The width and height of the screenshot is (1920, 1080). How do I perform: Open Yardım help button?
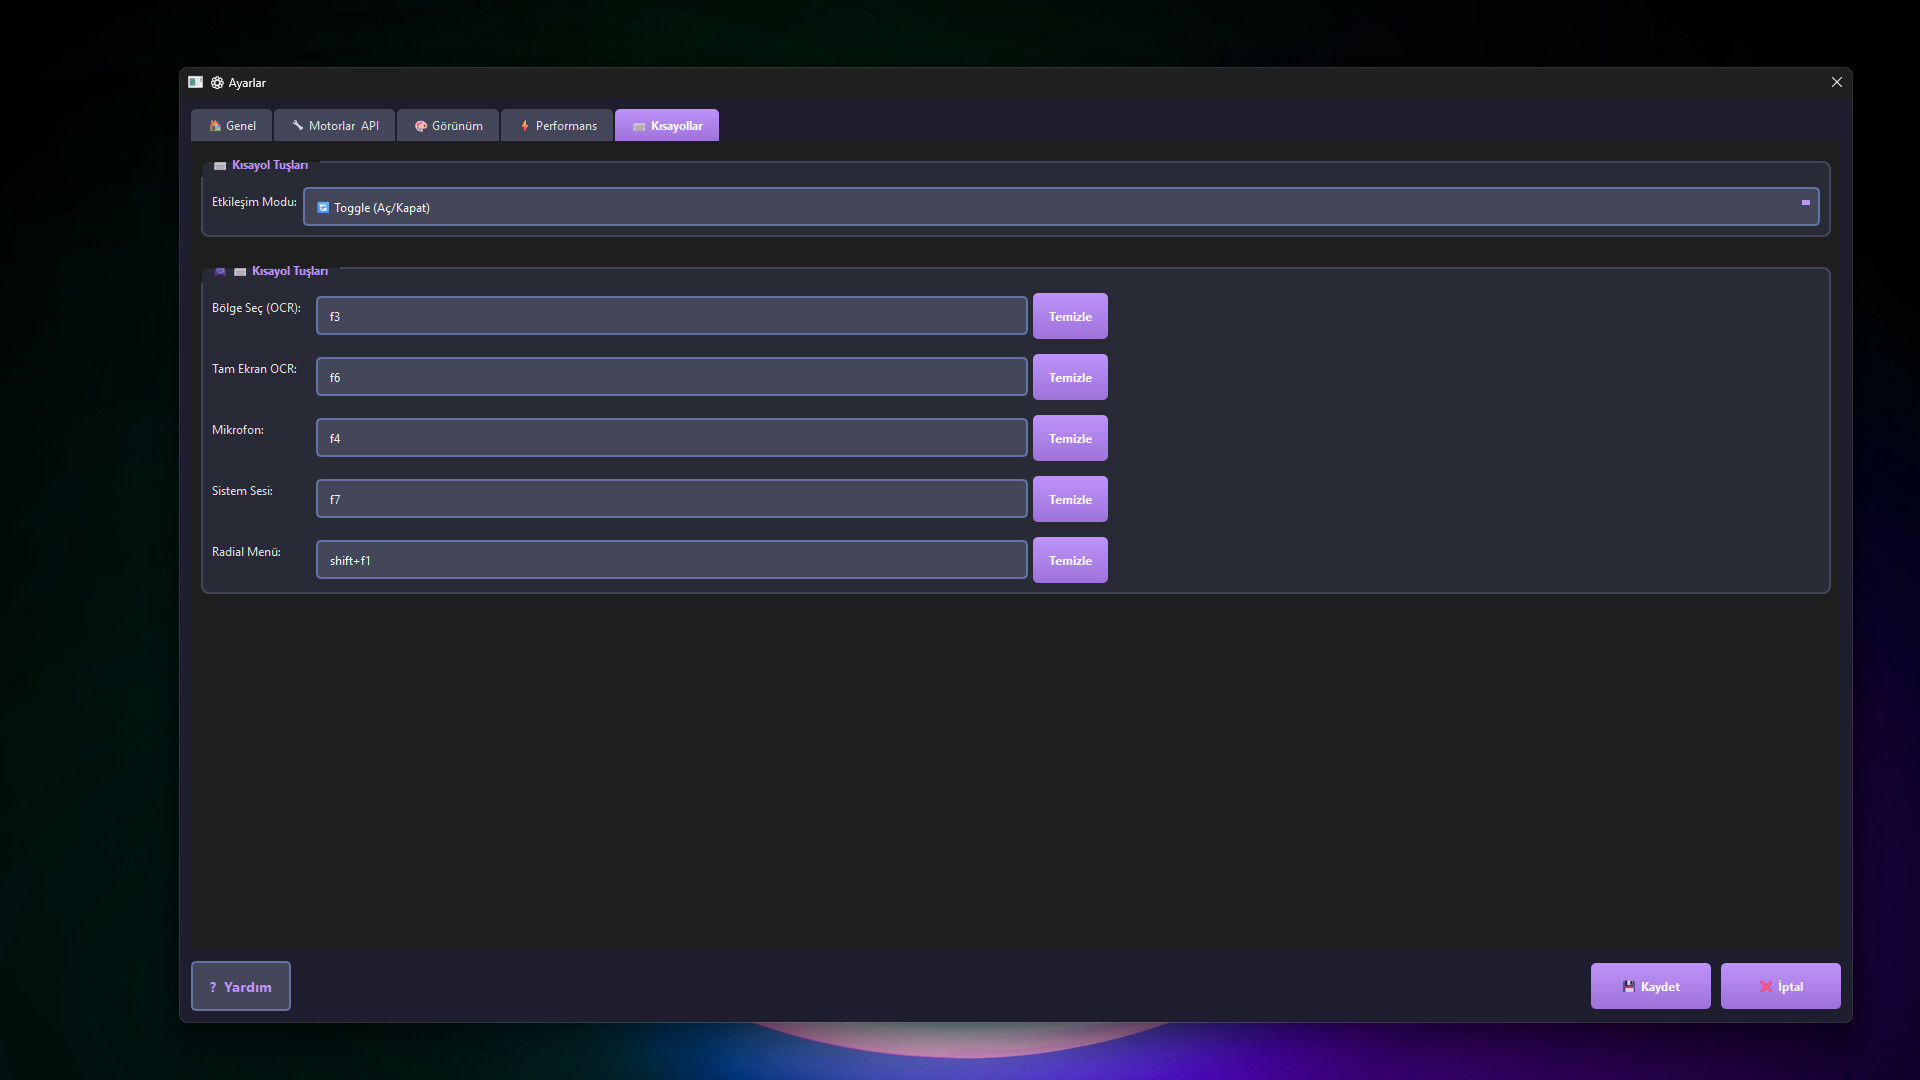coord(241,986)
